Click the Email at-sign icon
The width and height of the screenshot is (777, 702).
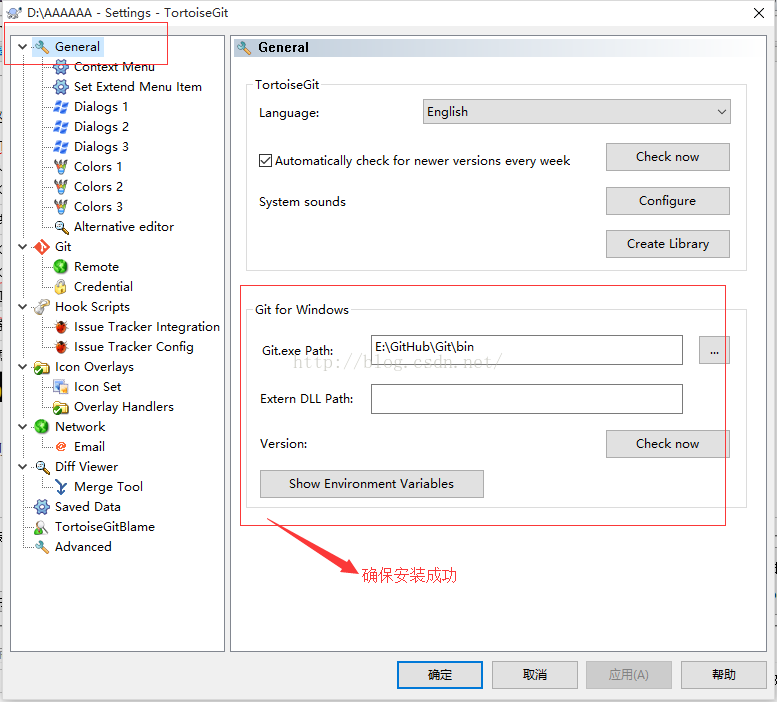tap(60, 446)
